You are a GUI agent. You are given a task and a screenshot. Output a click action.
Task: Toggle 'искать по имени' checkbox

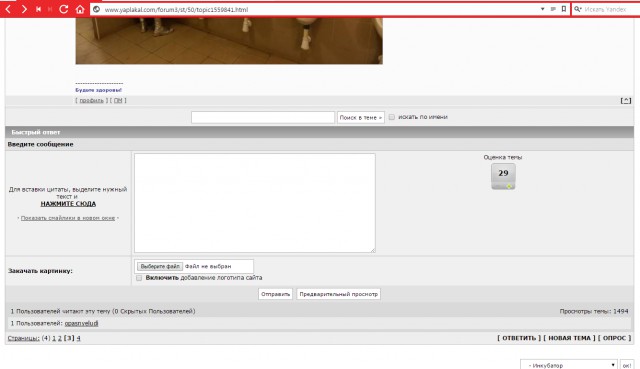click(x=392, y=117)
